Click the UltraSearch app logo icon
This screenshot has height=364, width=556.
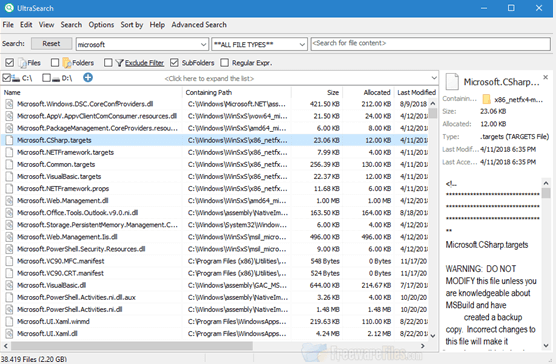(9, 8)
